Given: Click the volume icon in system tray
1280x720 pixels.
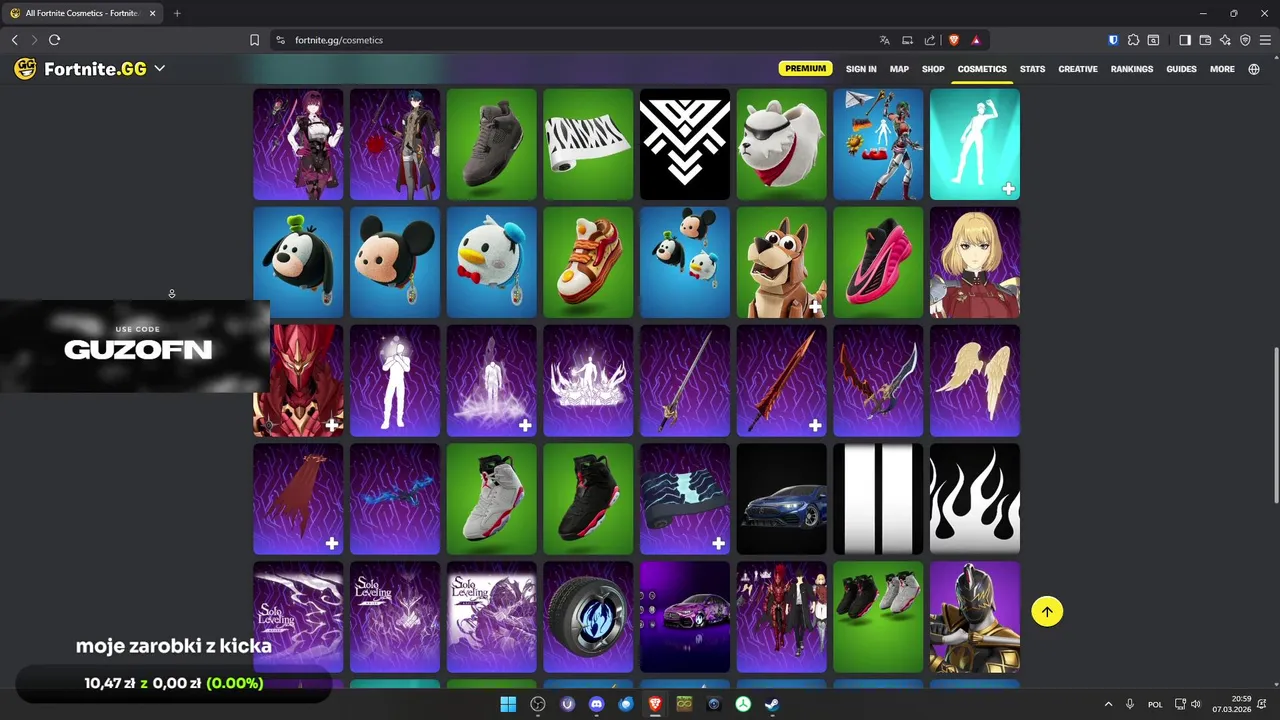Looking at the screenshot, I should click(x=1196, y=704).
